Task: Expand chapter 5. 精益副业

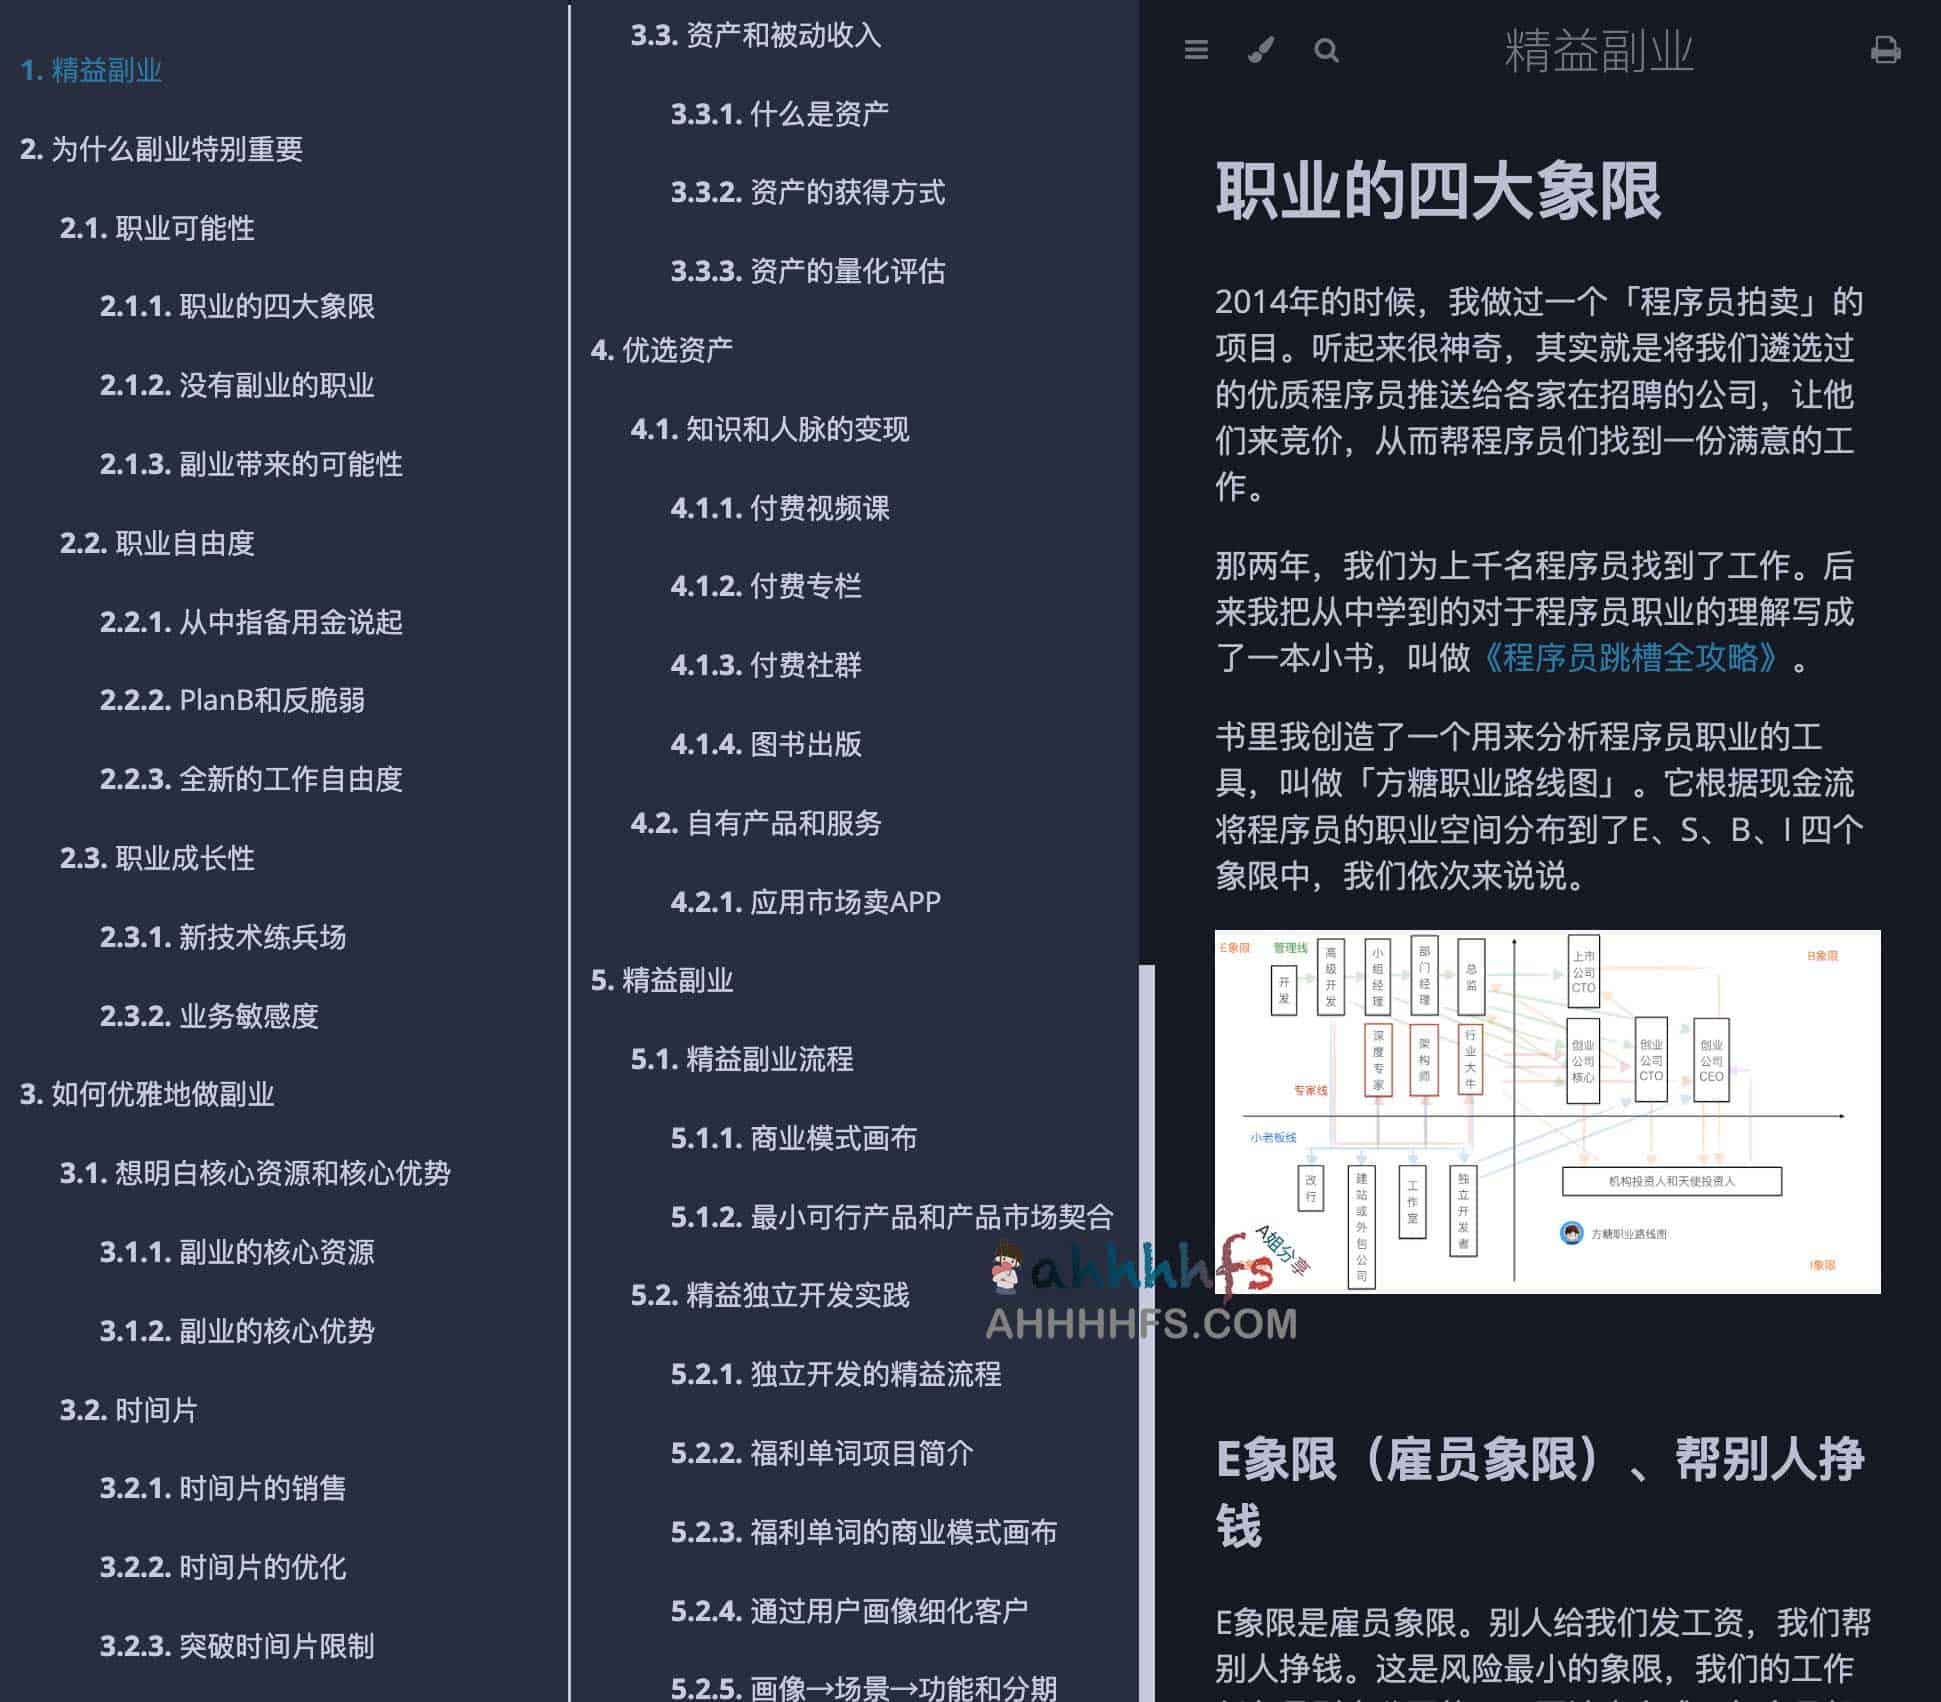Action: click(662, 981)
